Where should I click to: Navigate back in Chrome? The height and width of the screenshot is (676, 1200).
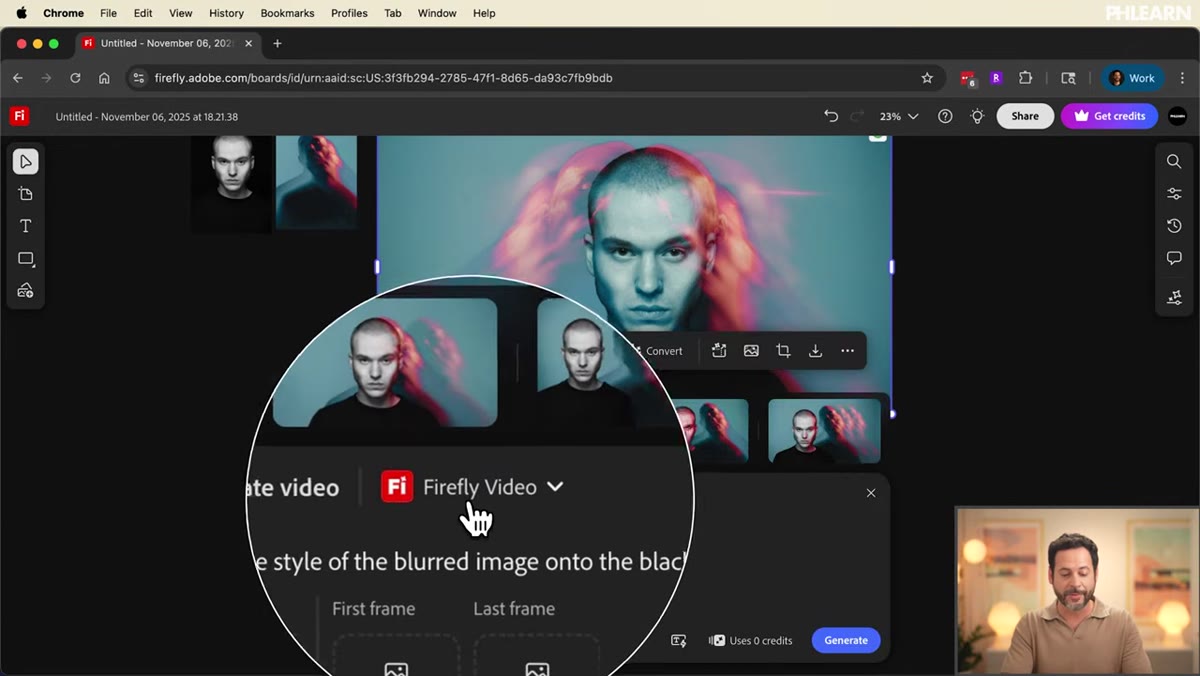tap(17, 78)
